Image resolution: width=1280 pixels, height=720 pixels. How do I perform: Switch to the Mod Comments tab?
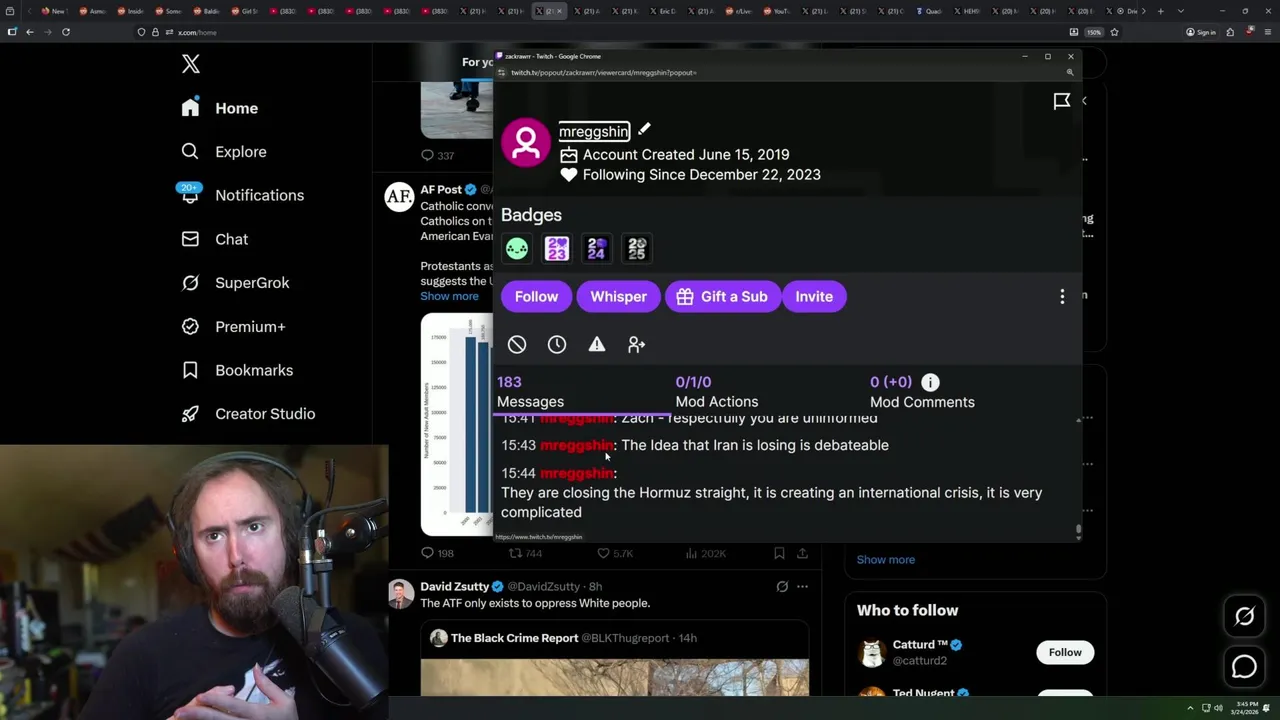pos(922,392)
